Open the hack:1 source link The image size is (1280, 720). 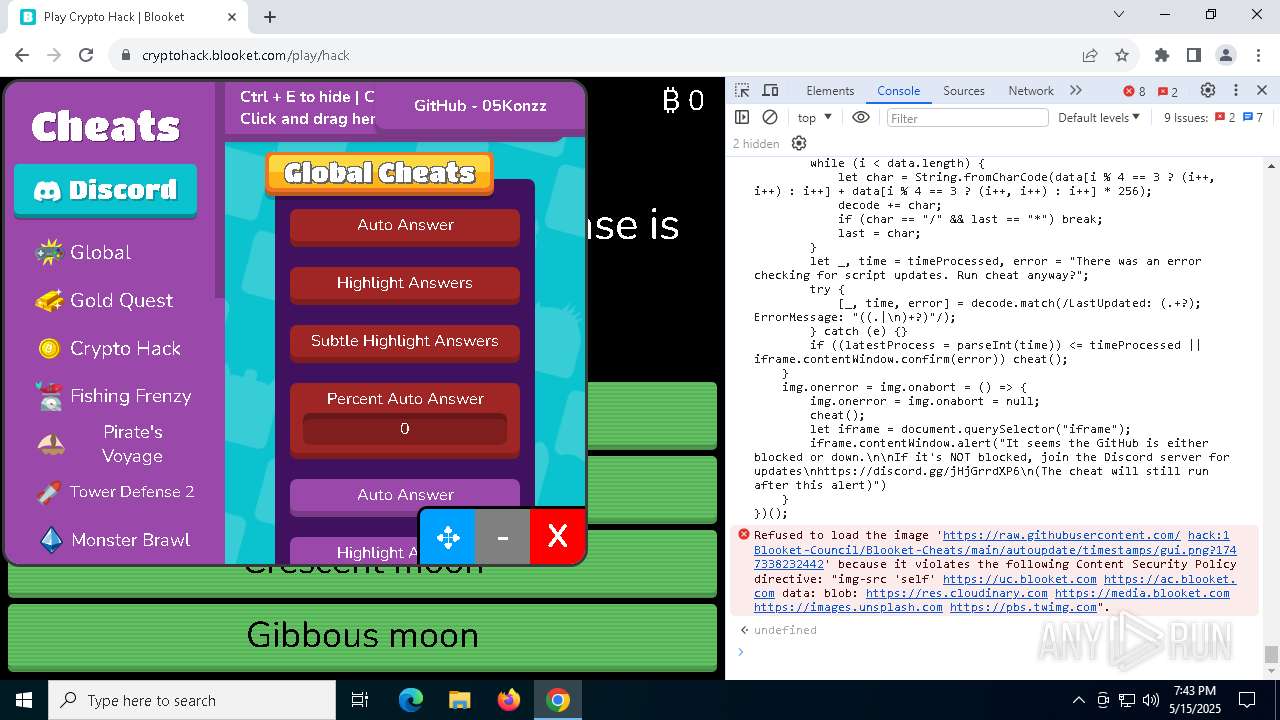pos(1209,535)
